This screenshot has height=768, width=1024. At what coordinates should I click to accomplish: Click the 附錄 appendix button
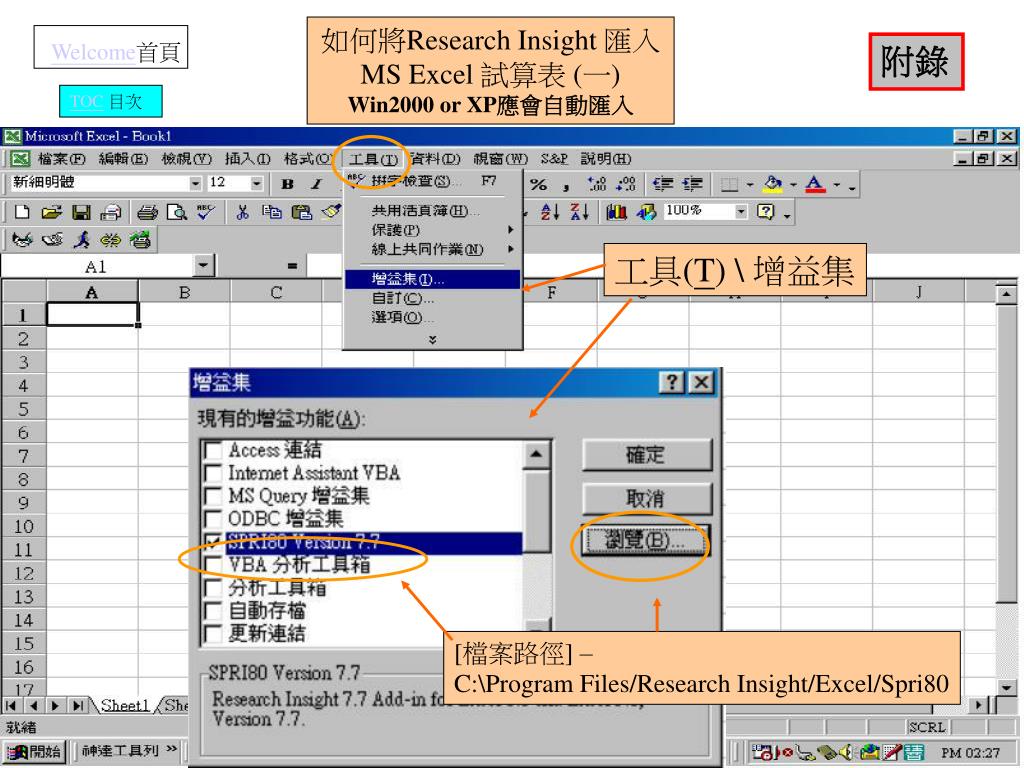(916, 62)
